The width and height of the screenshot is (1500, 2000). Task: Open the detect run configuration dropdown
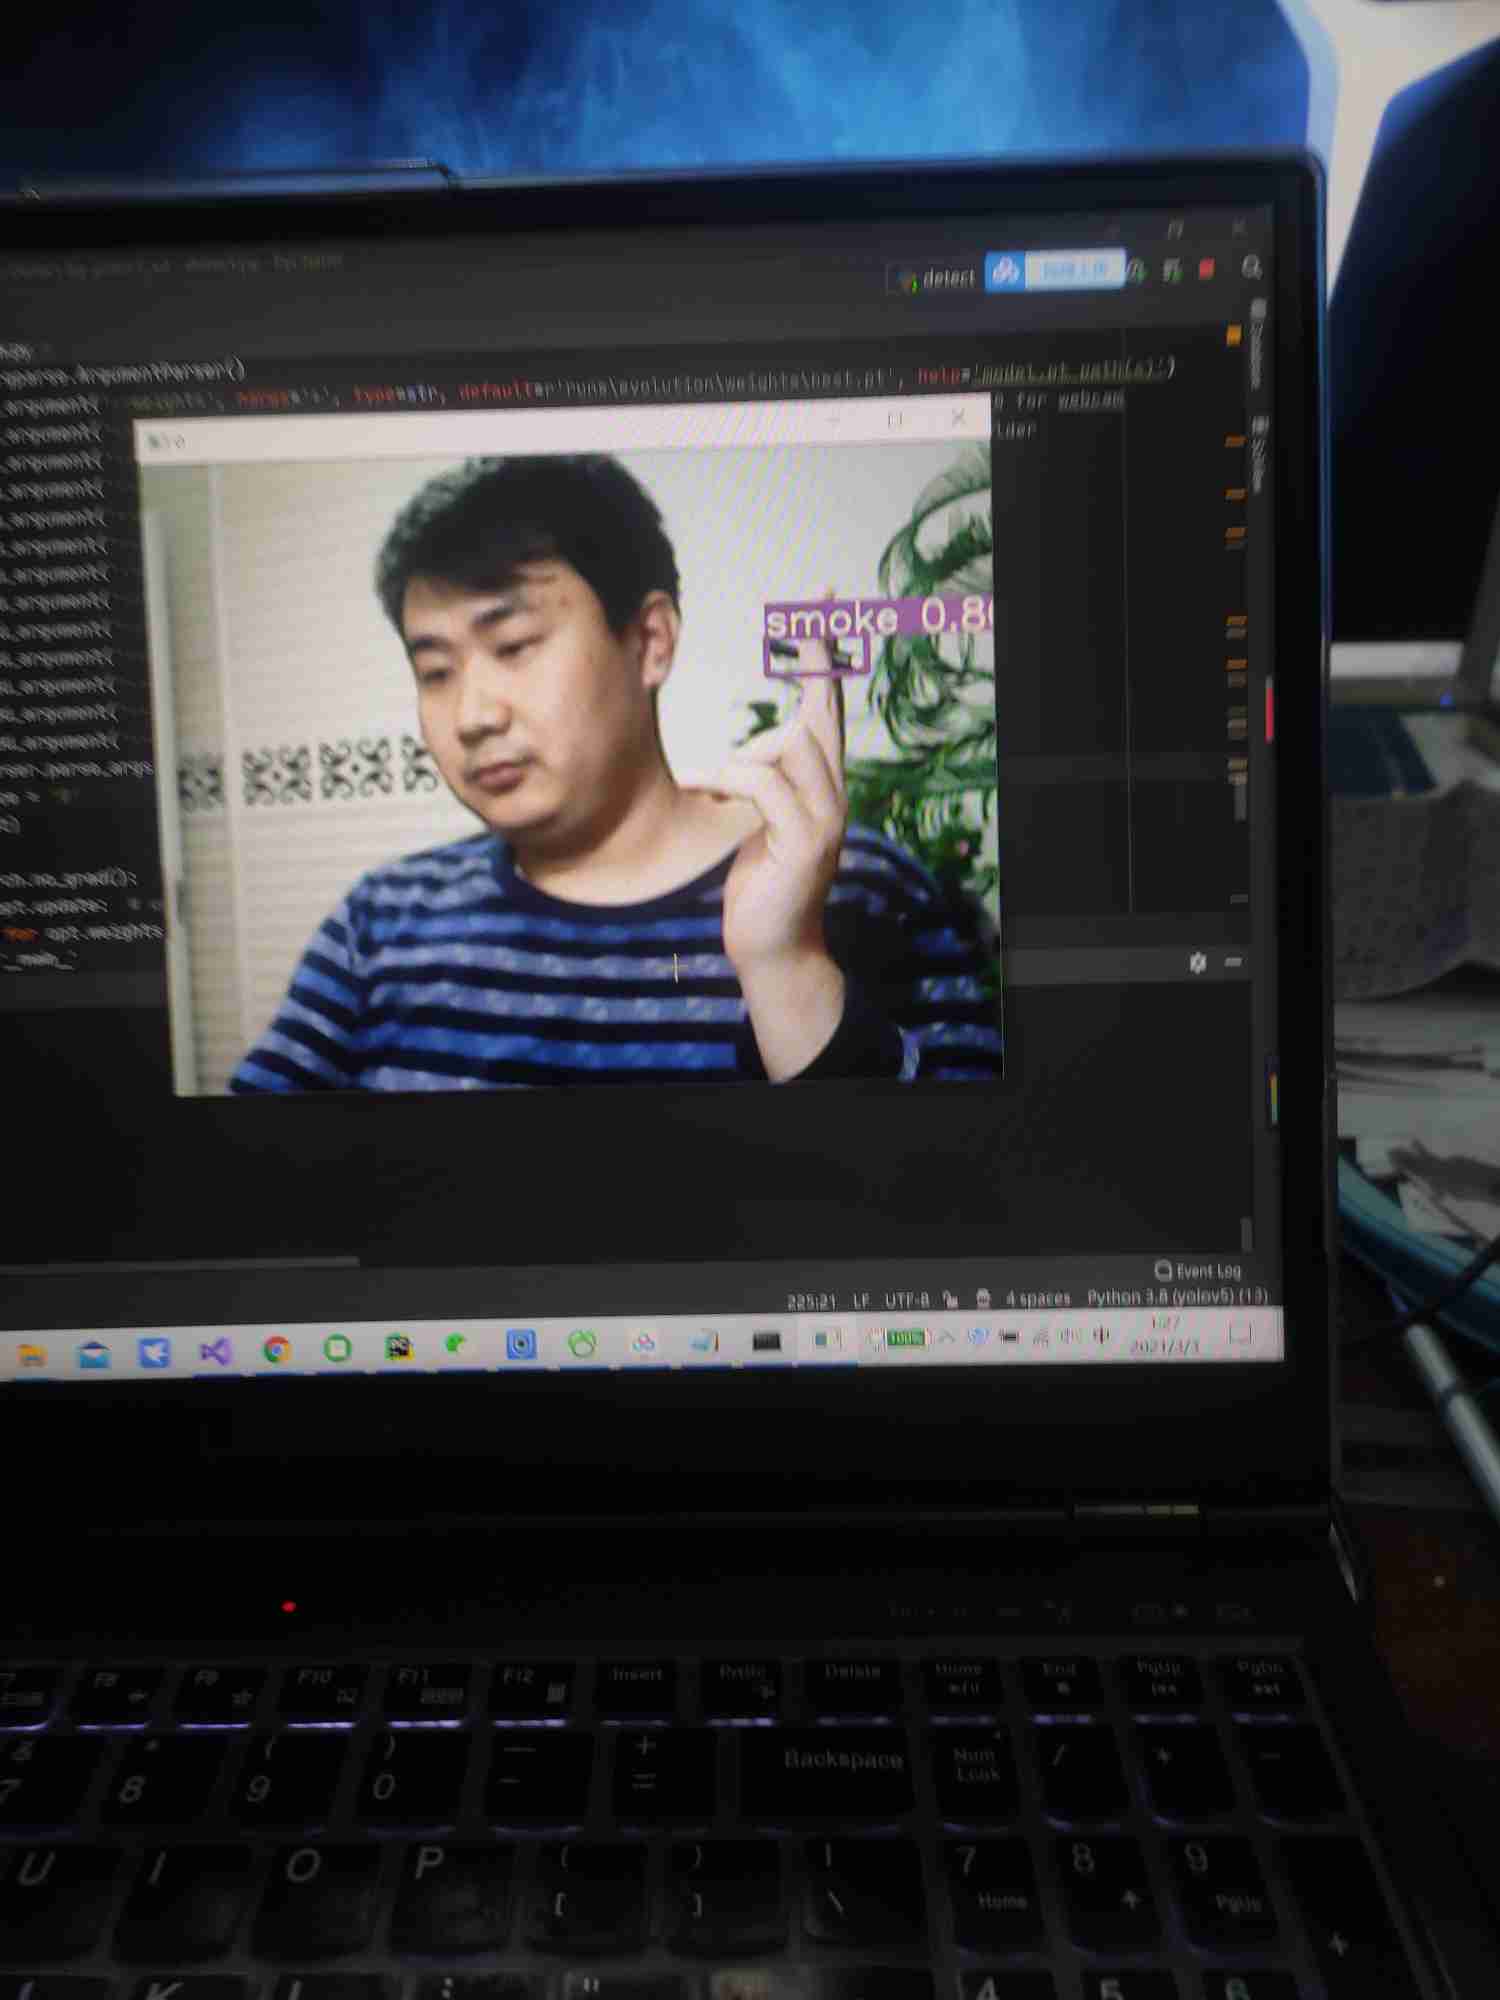coord(936,278)
